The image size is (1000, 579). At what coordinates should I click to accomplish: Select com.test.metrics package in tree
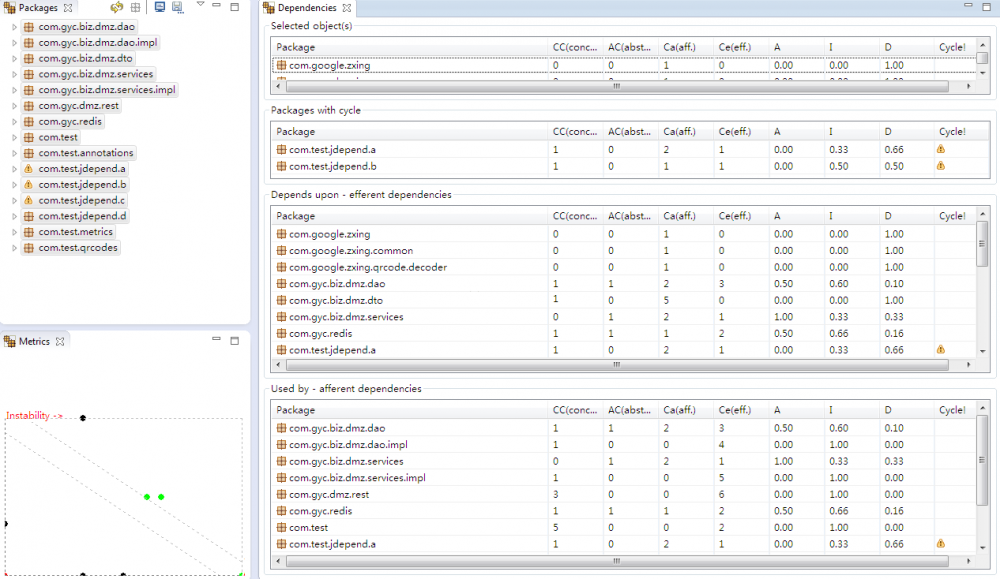coord(75,232)
